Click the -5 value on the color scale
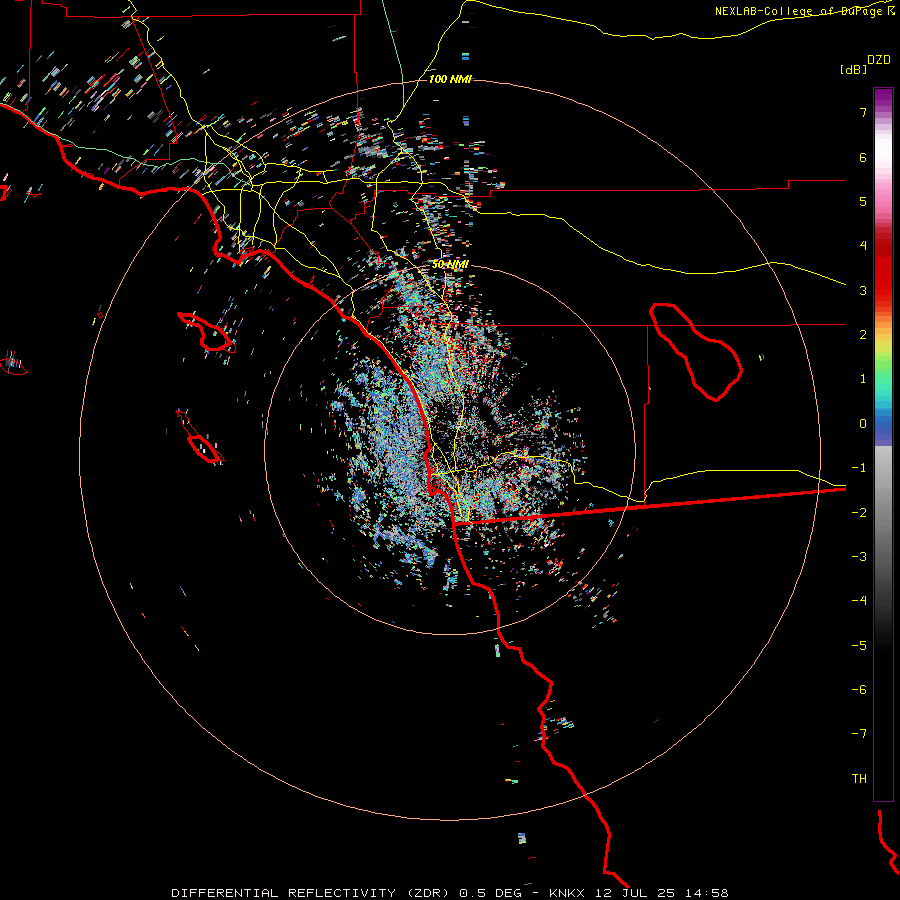Screen dimensions: 900x900 coord(859,646)
